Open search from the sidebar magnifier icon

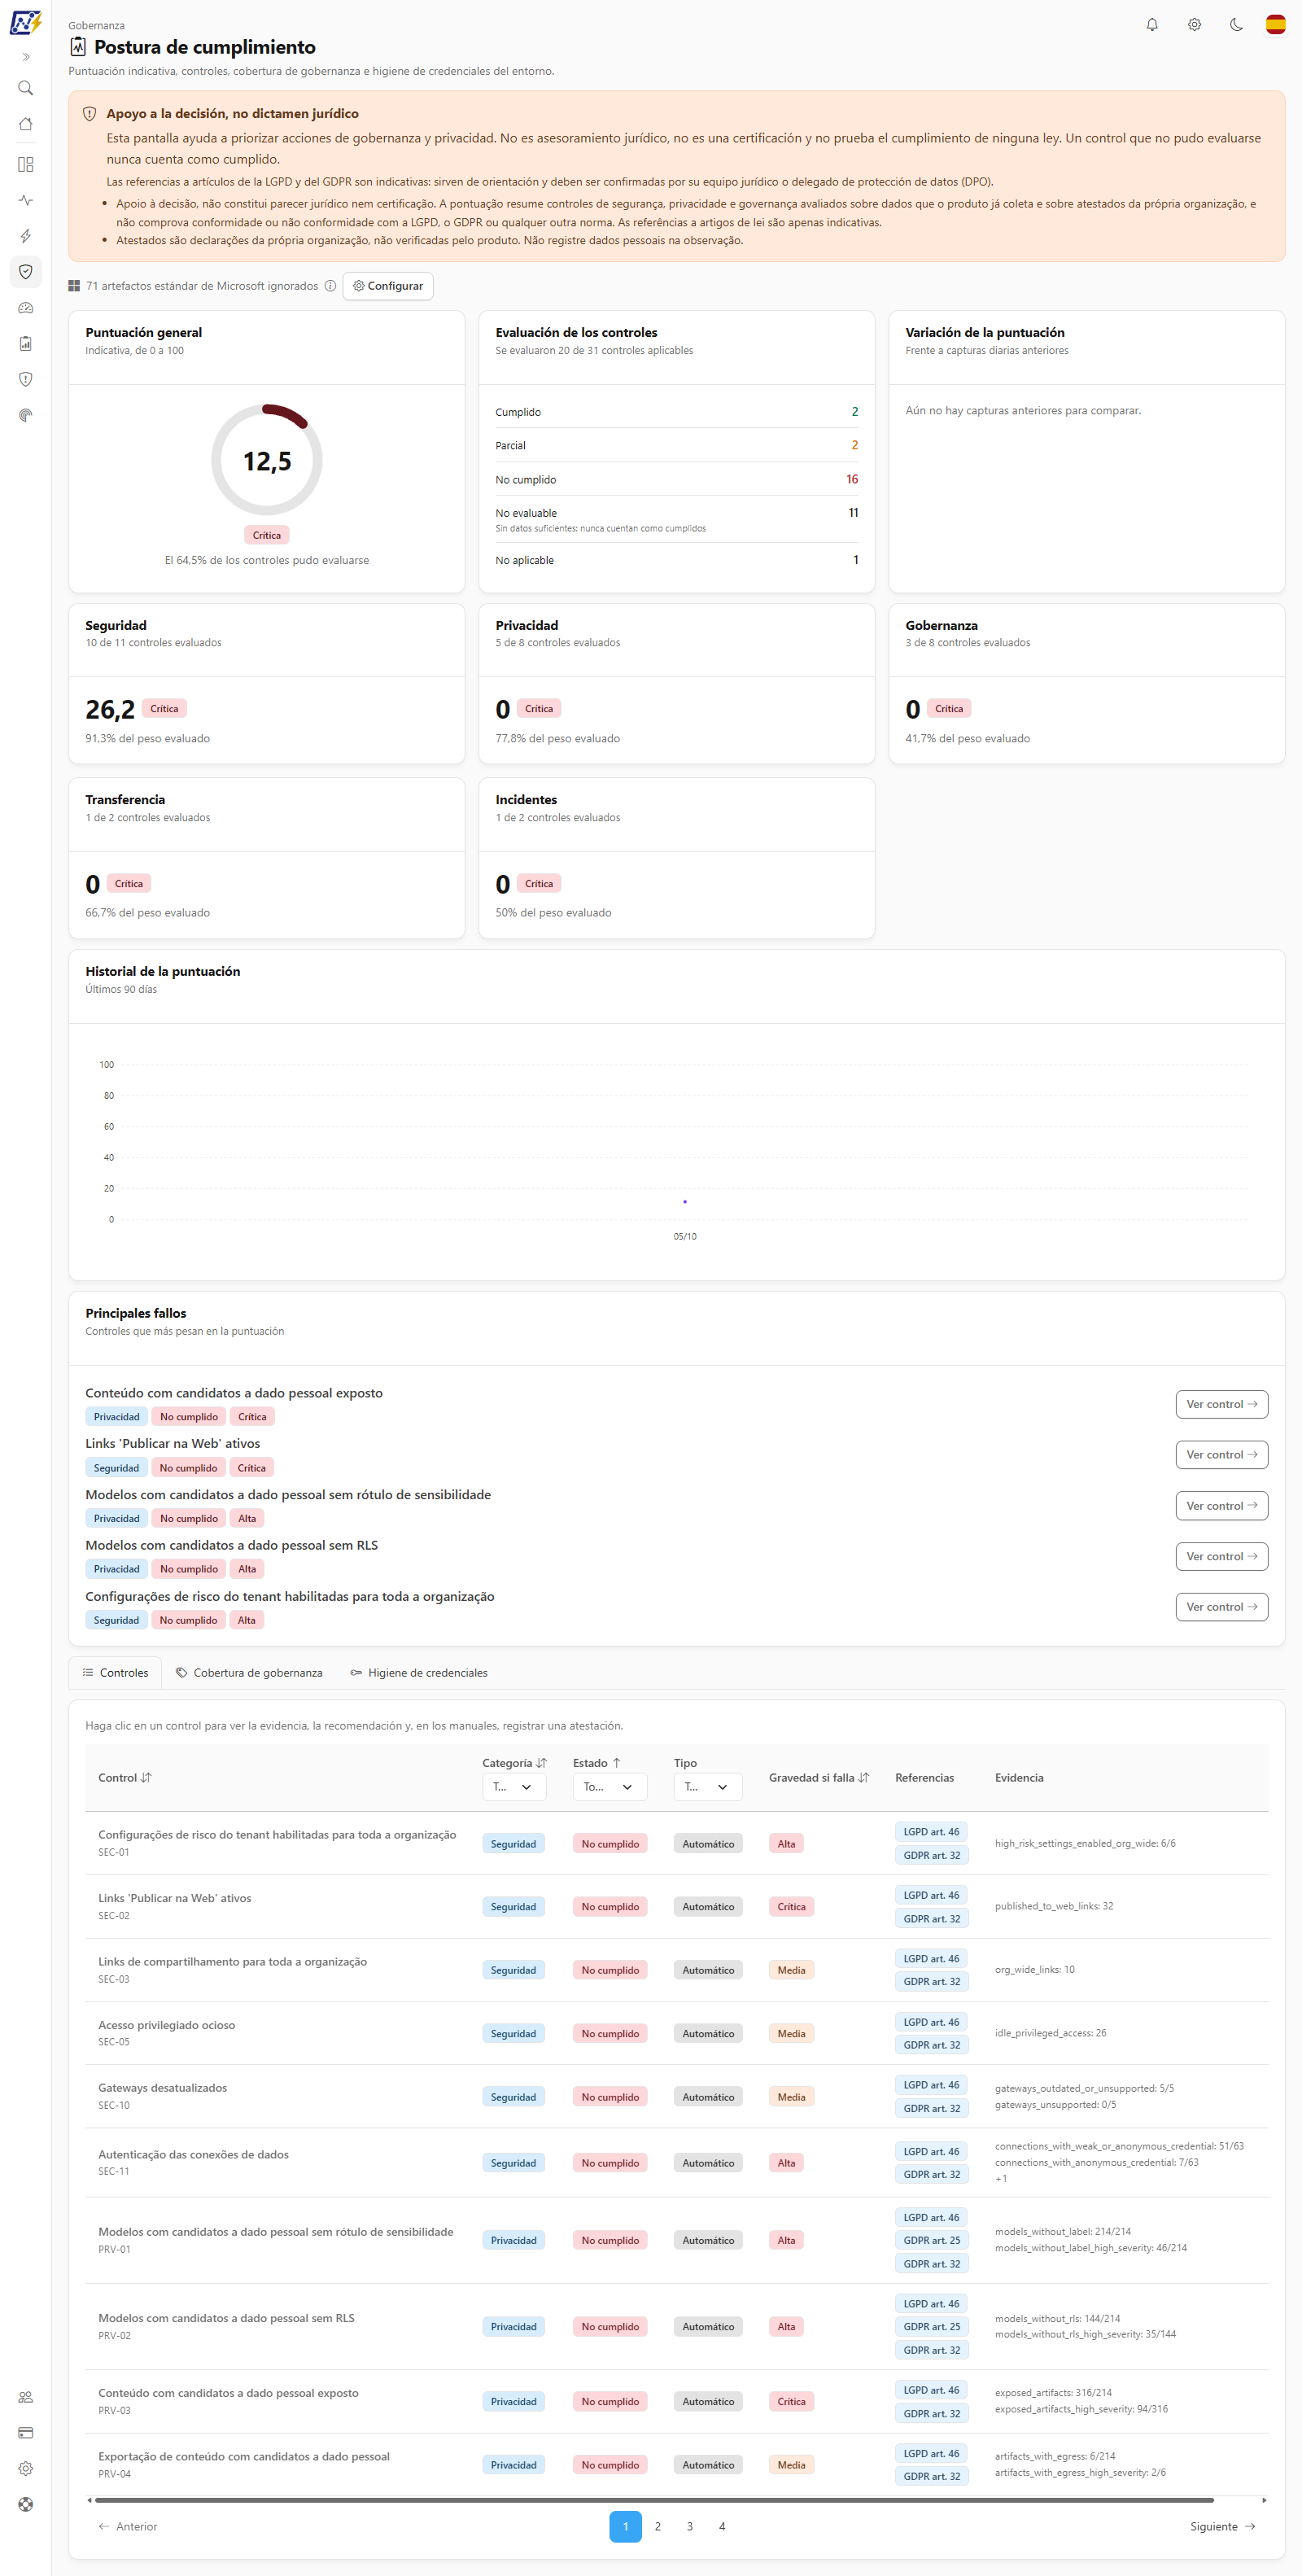(x=26, y=88)
